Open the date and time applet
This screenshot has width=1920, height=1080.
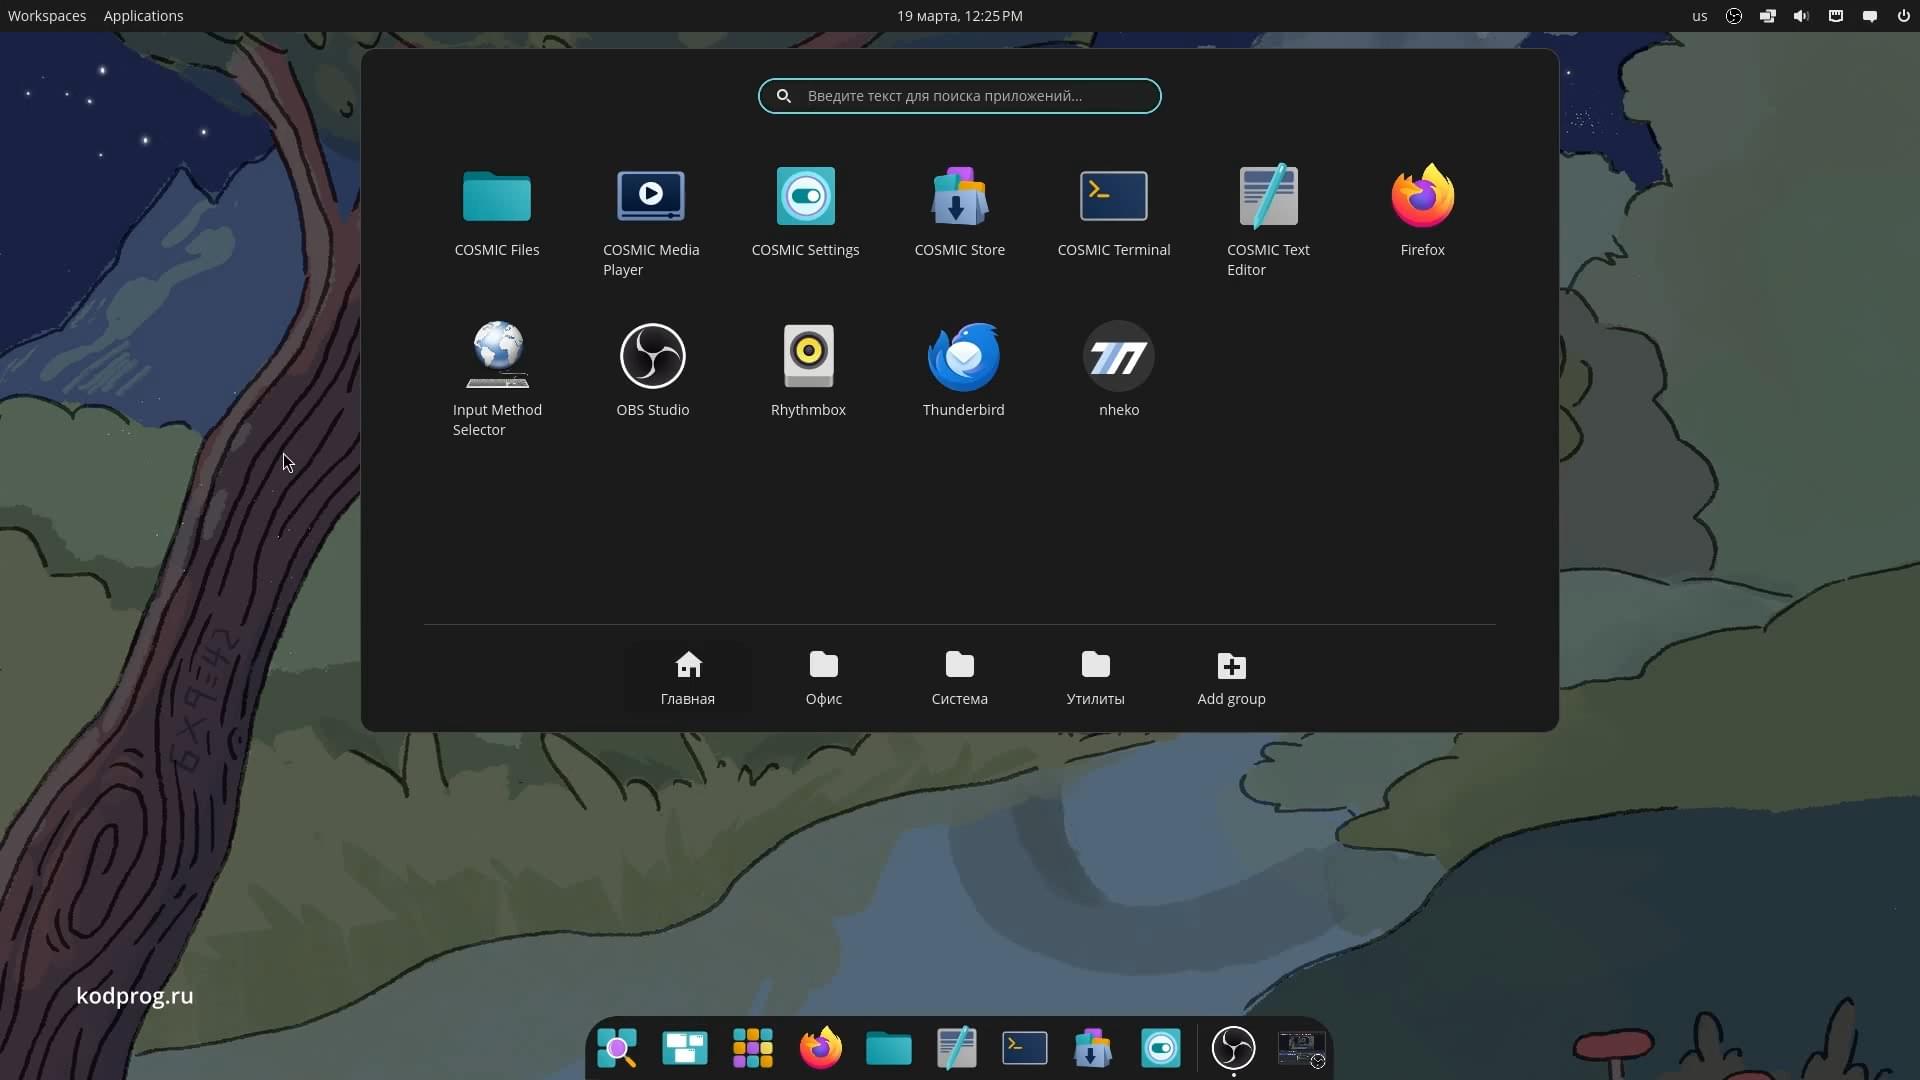[x=959, y=16]
